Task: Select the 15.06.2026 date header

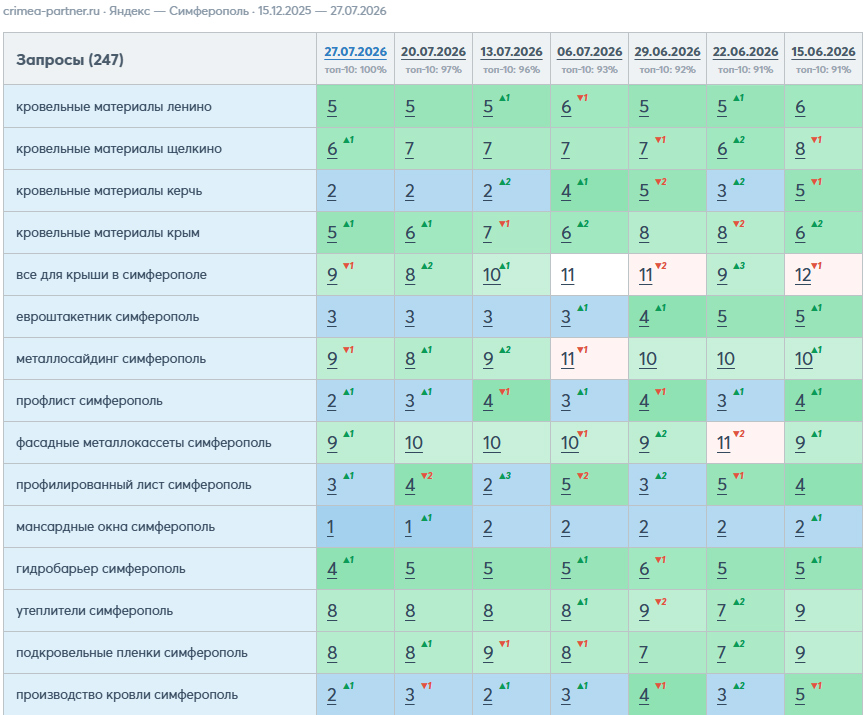Action: 823,52
